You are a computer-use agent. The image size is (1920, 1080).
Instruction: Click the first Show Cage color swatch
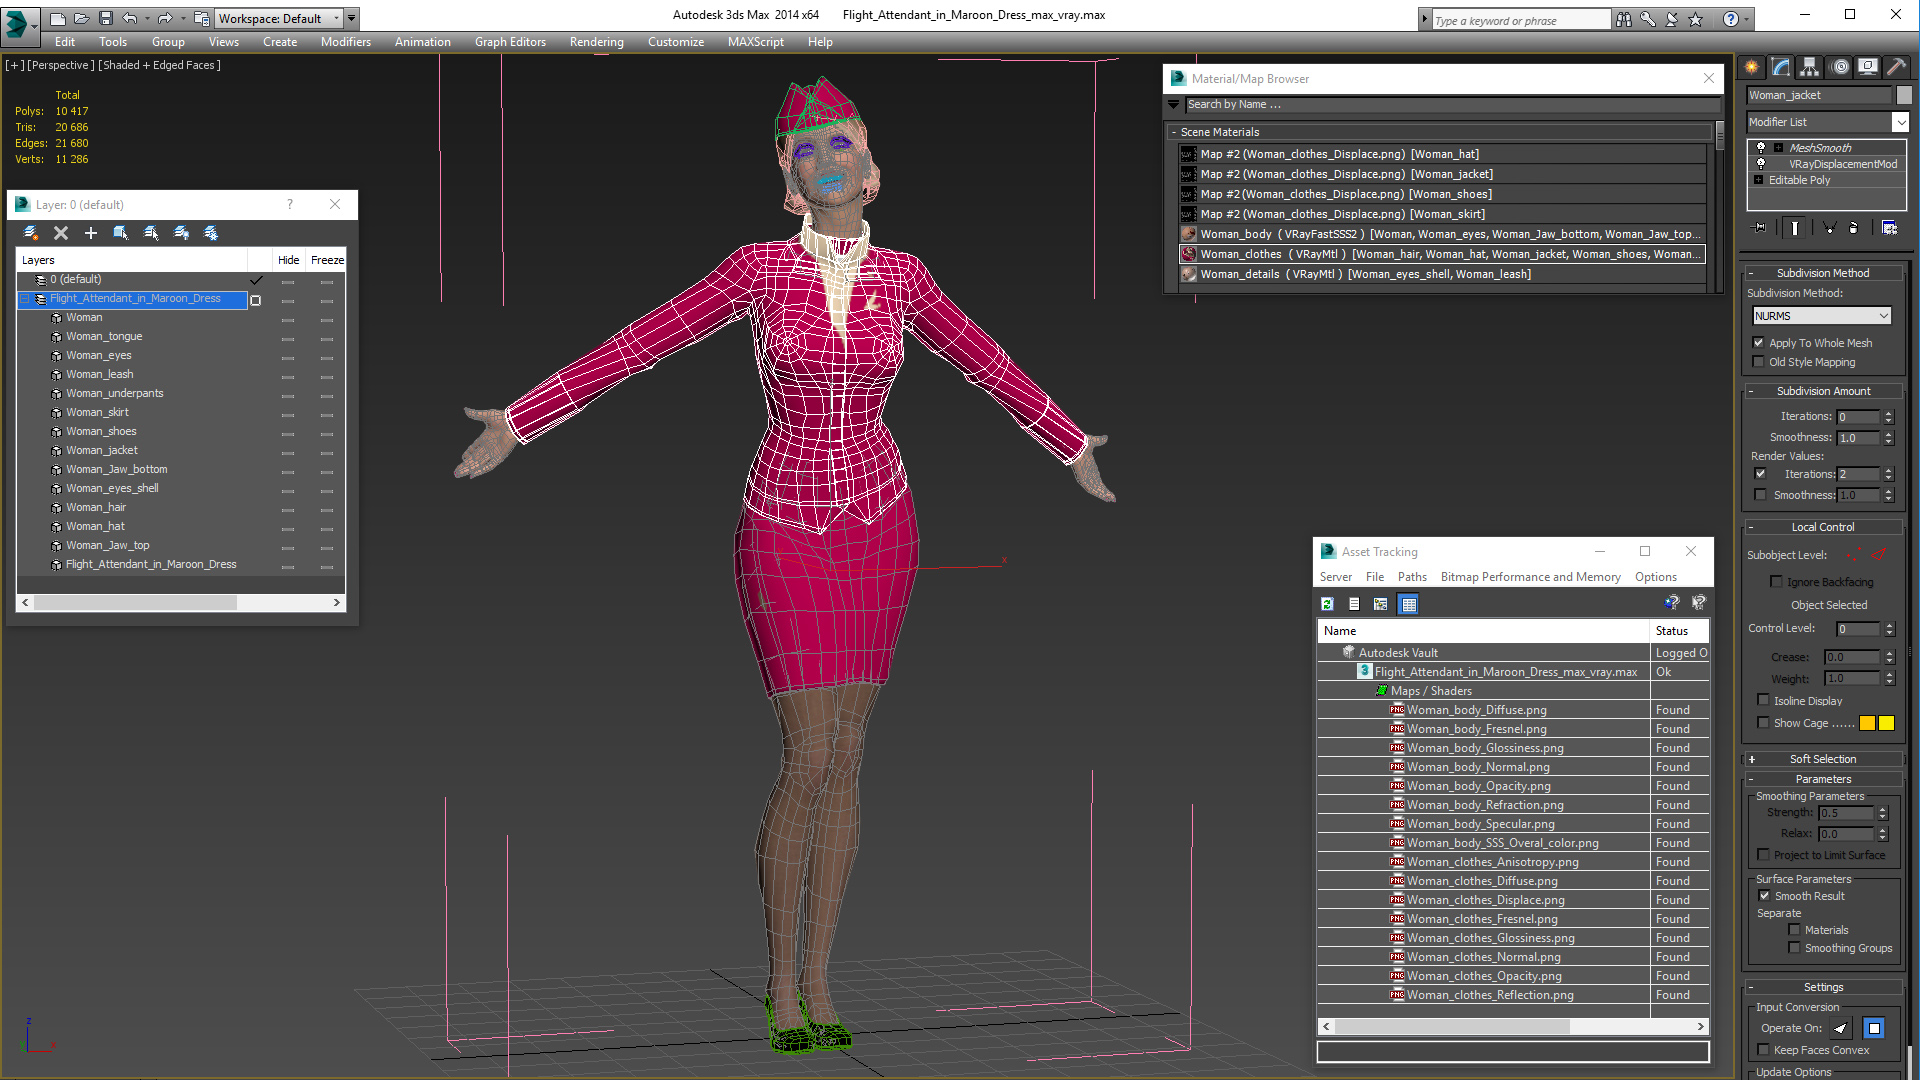[1867, 723]
